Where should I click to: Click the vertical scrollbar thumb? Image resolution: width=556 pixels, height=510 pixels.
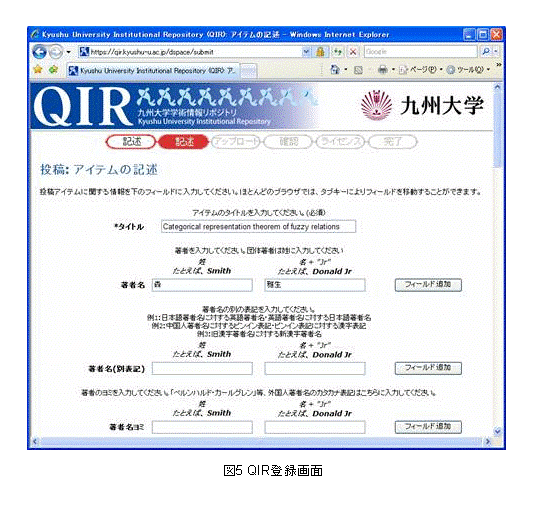click(x=497, y=129)
